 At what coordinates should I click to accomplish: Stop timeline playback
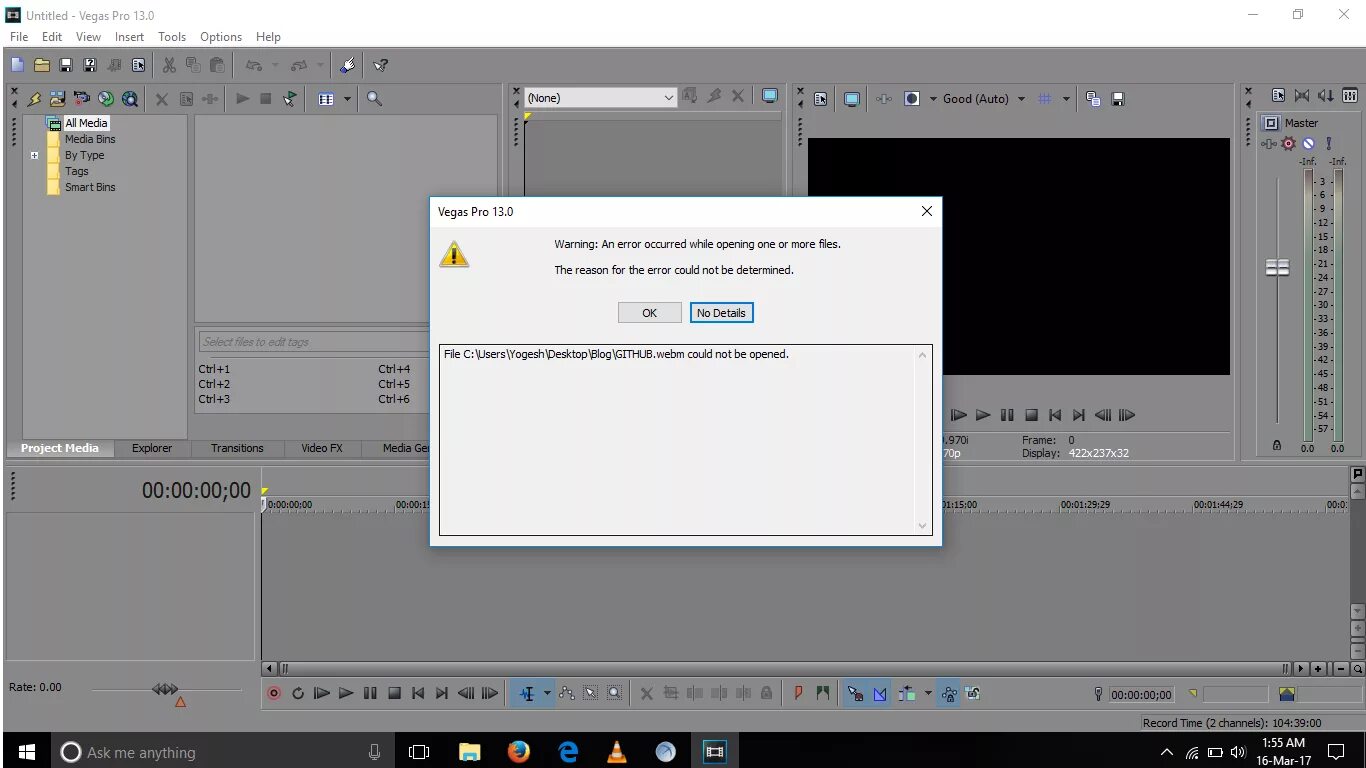point(394,693)
